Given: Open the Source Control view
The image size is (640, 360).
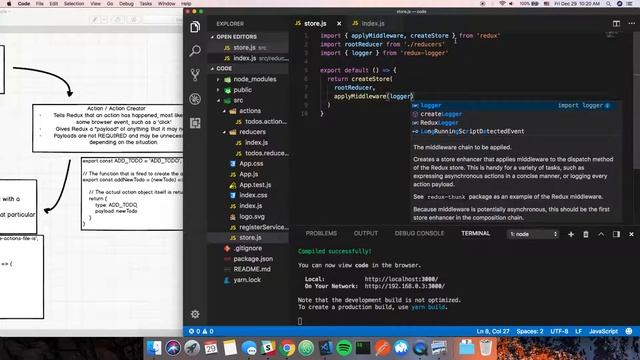Looking at the screenshot, I should coord(195,75).
